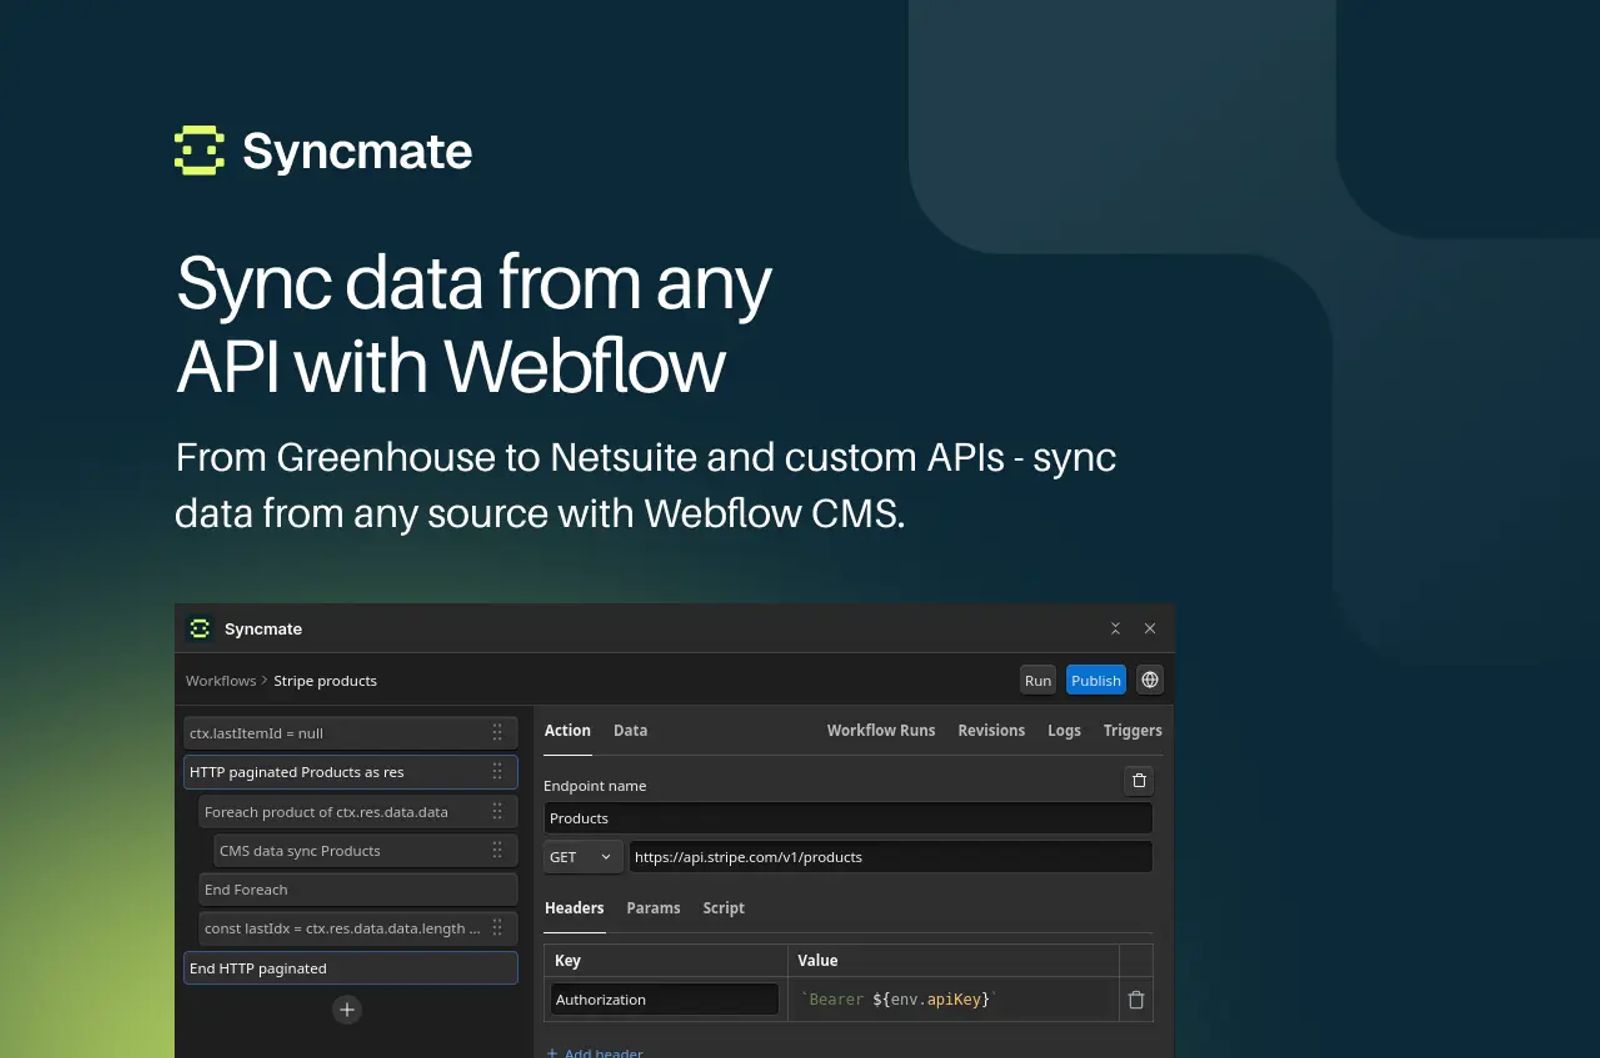Click the Syncmate panel header logo

200,628
